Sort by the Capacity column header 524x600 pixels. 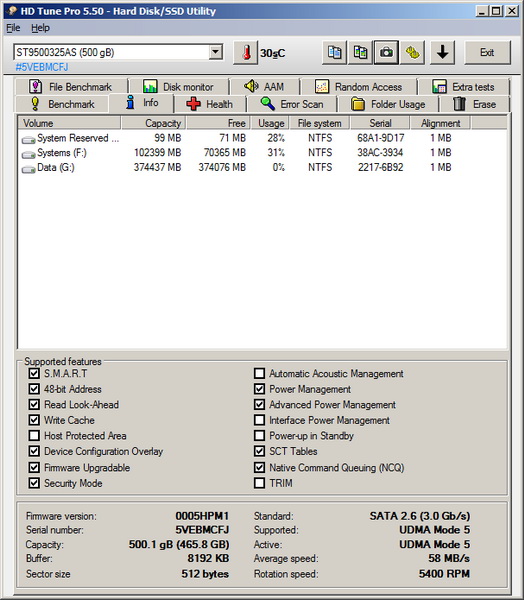(x=153, y=123)
